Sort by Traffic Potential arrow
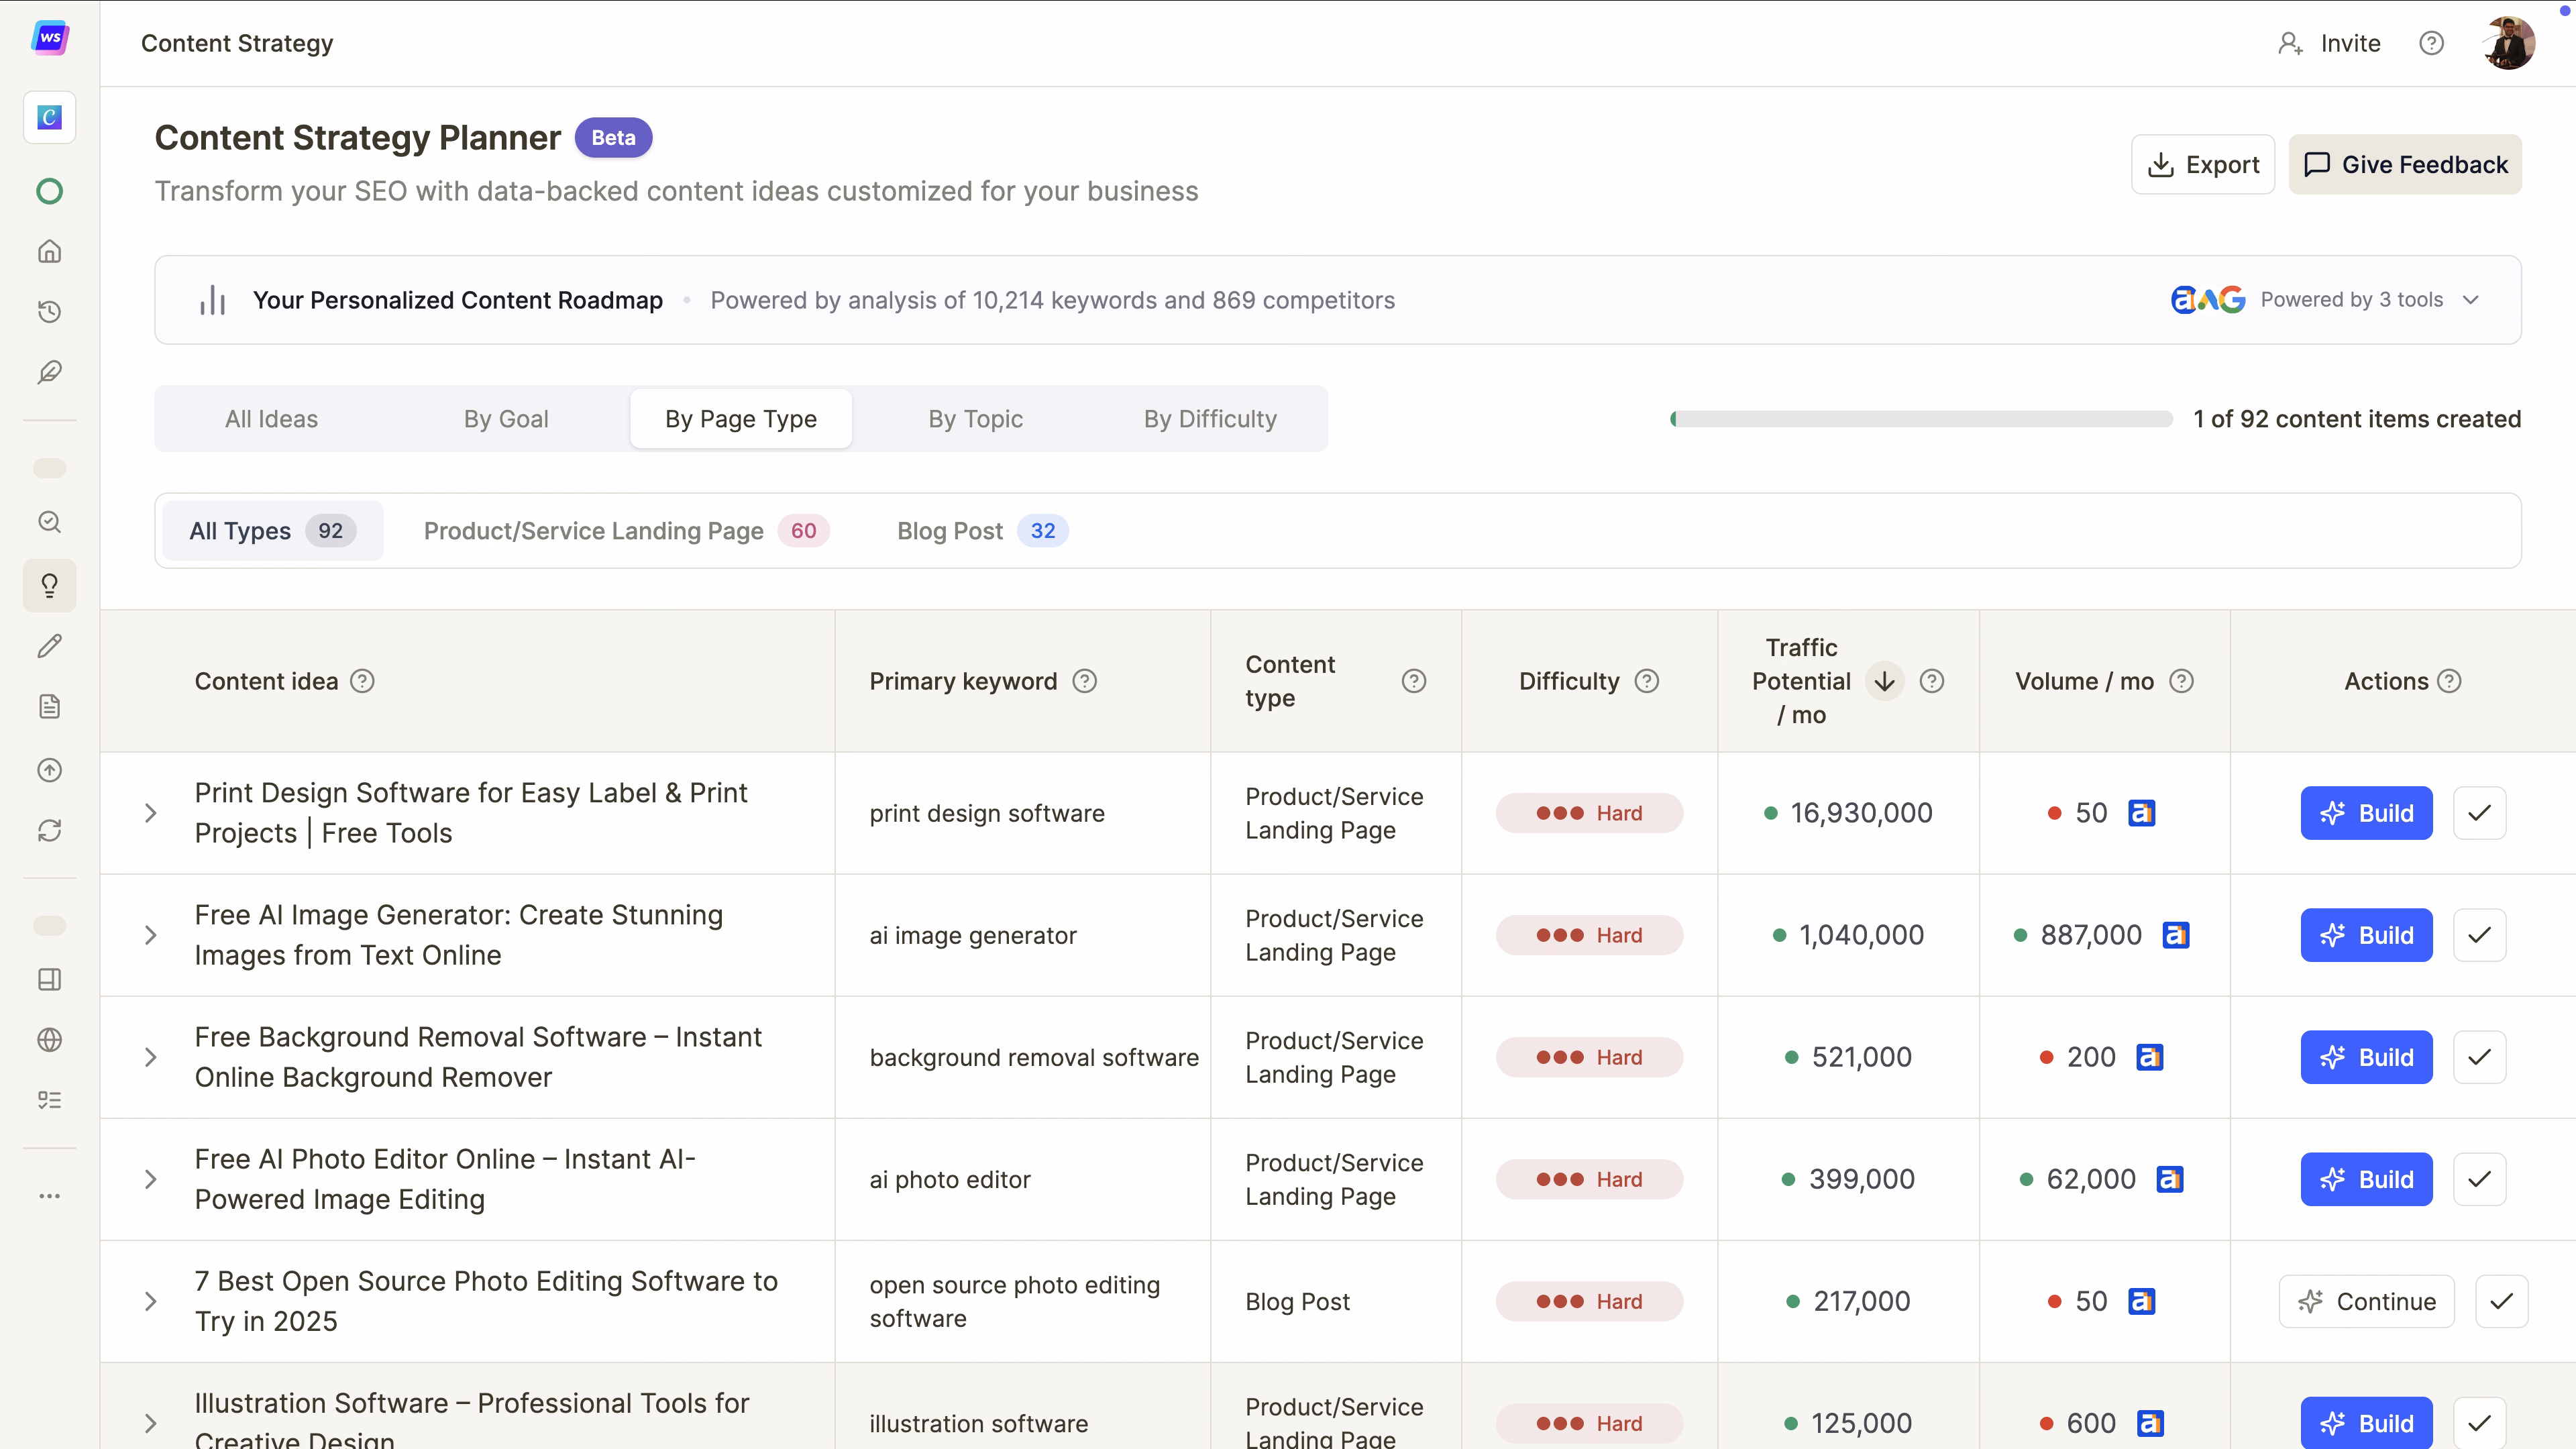The image size is (2576, 1449). [x=1884, y=681]
